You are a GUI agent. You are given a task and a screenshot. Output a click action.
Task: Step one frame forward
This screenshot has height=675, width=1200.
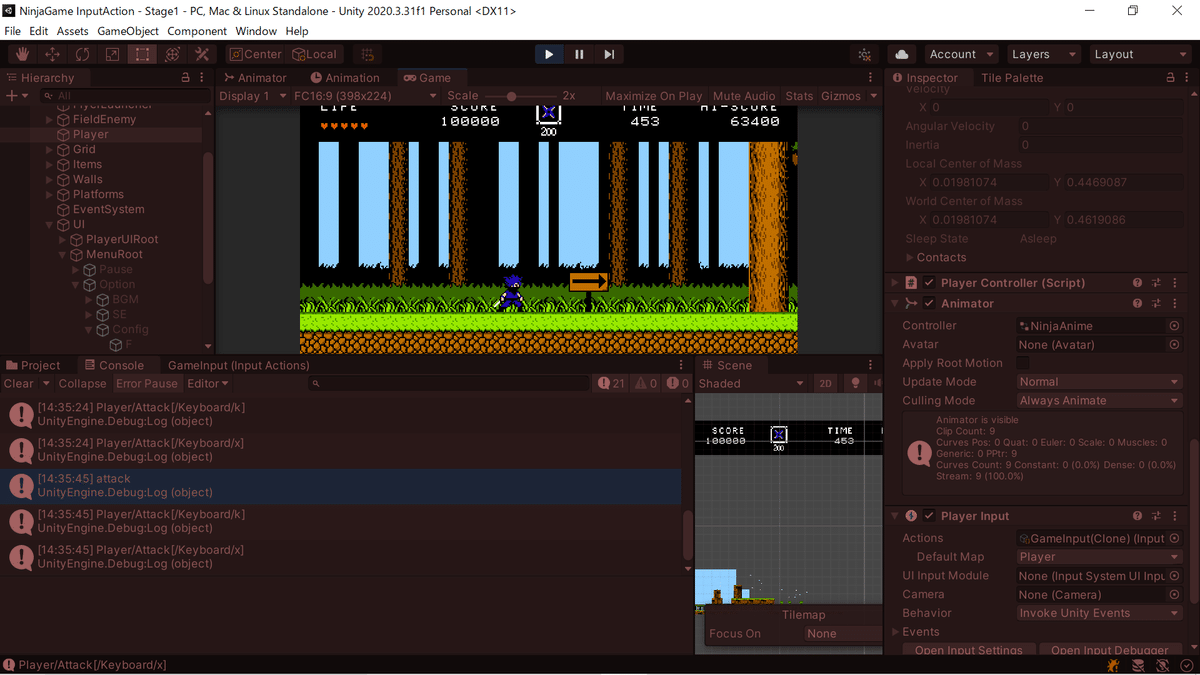click(609, 54)
